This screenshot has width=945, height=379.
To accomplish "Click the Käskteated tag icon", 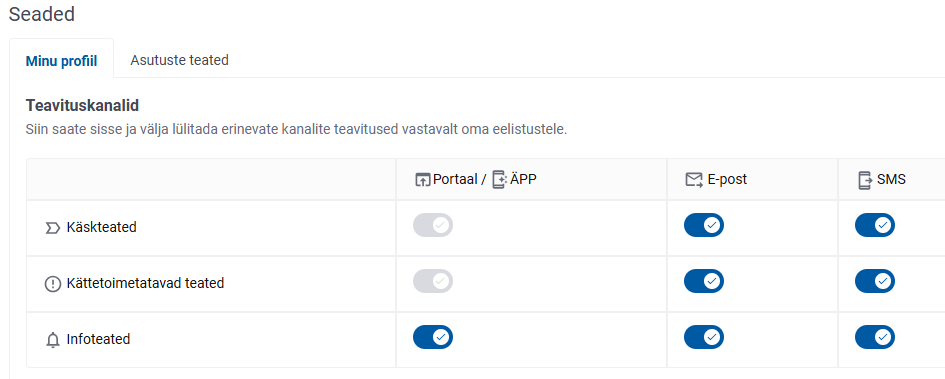I will pyautogui.click(x=53, y=228).
